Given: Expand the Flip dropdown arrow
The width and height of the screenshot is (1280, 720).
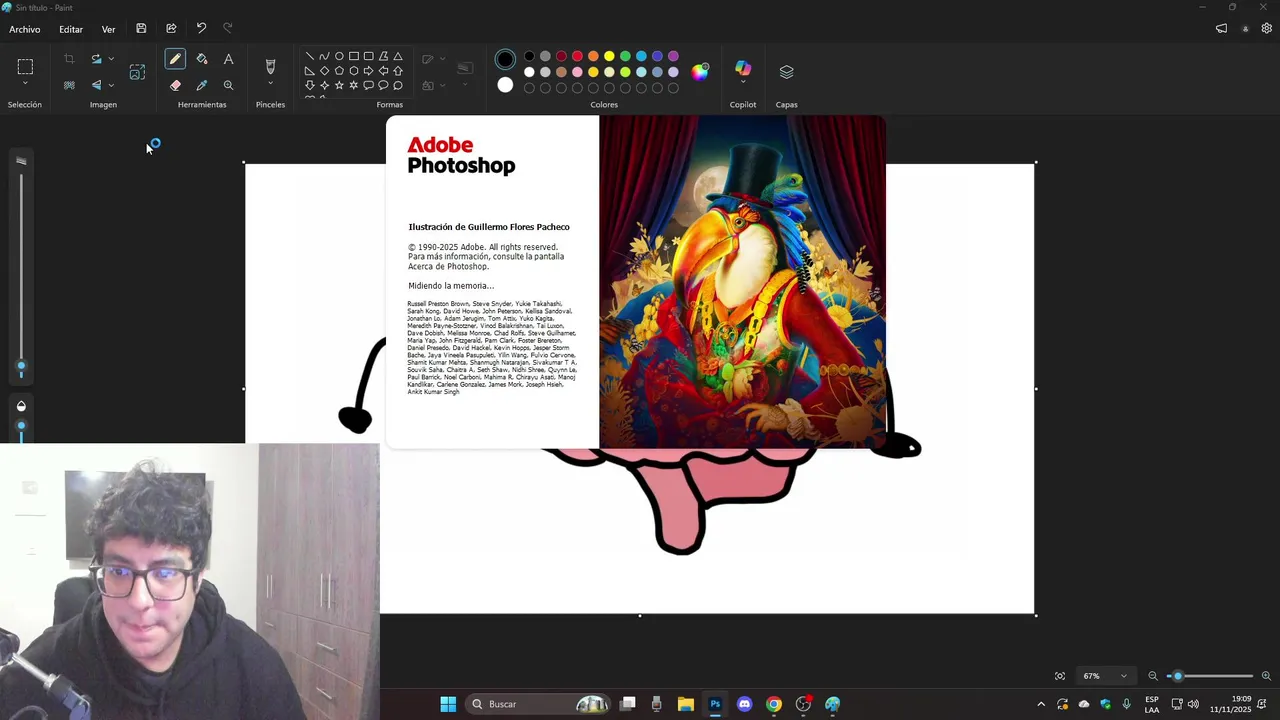Looking at the screenshot, I should pyautogui.click(x=111, y=86).
